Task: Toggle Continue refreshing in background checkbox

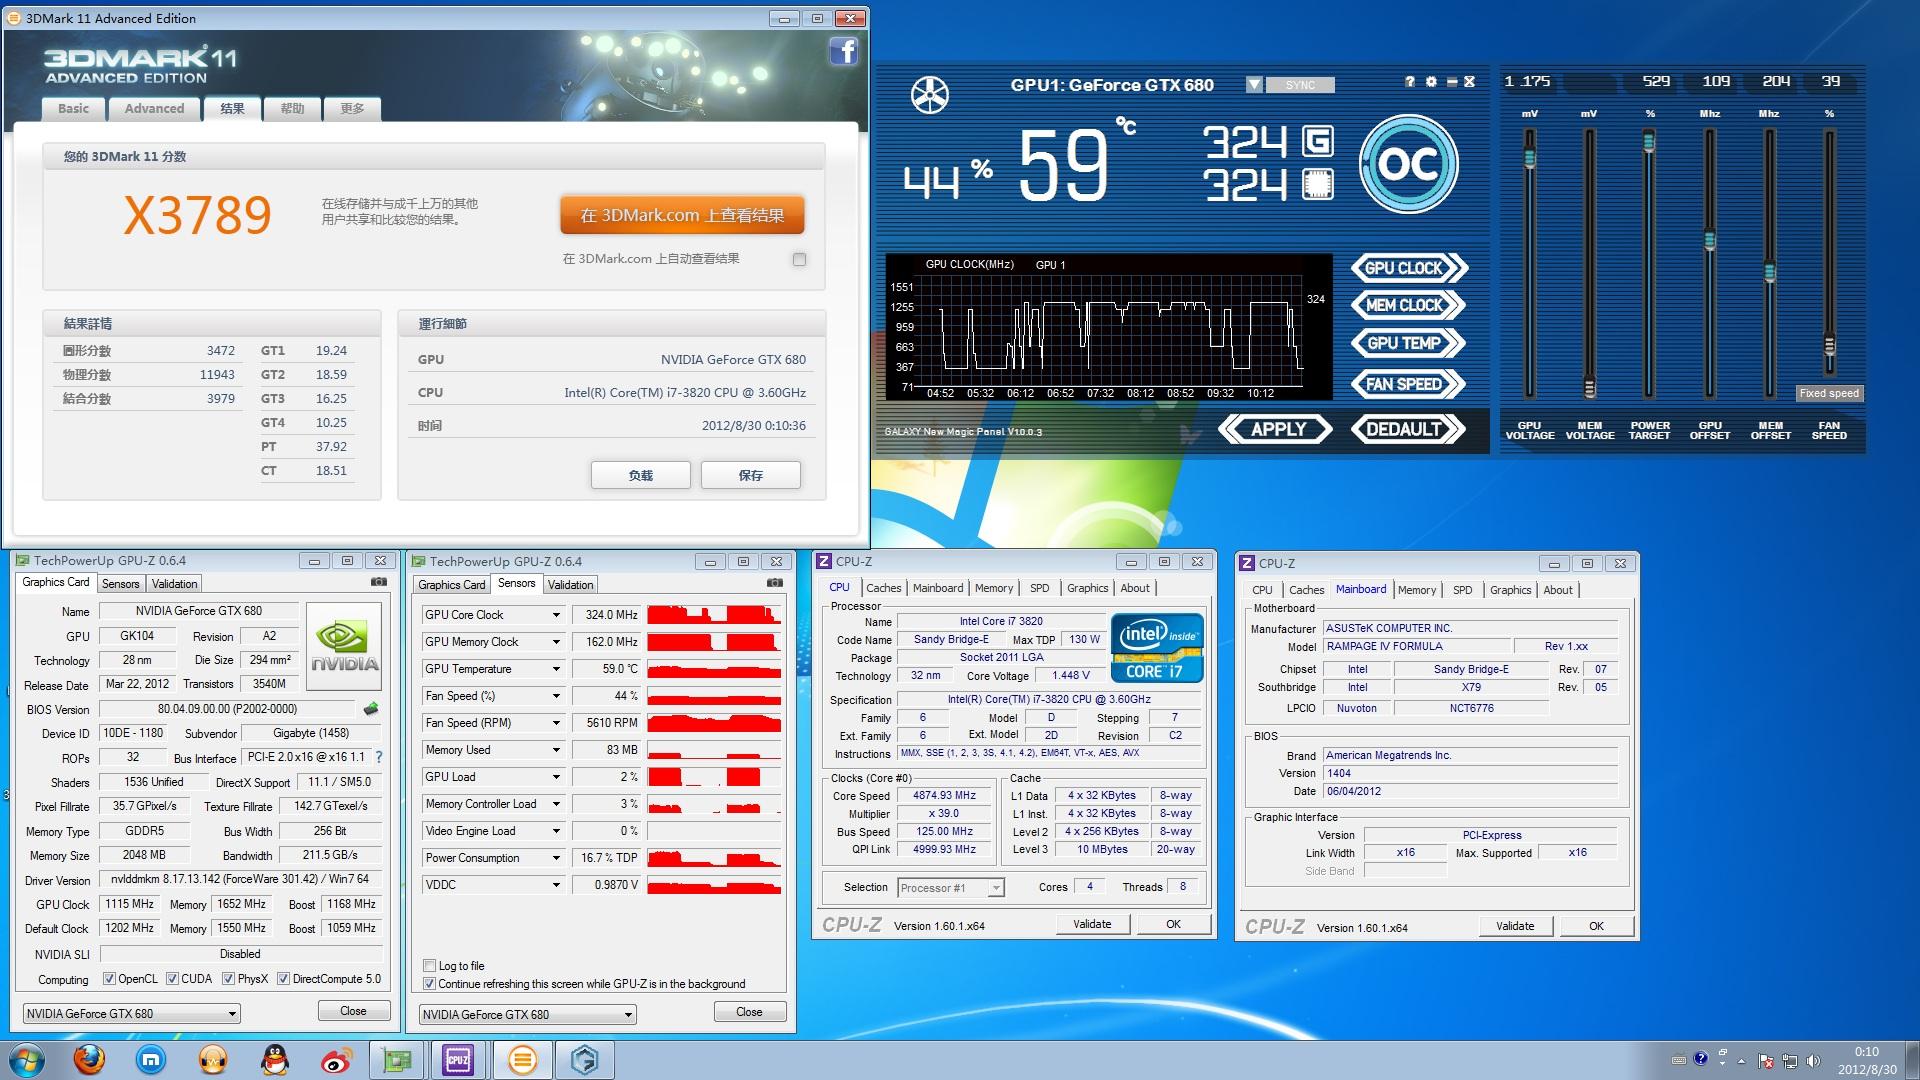Action: pyautogui.click(x=429, y=984)
